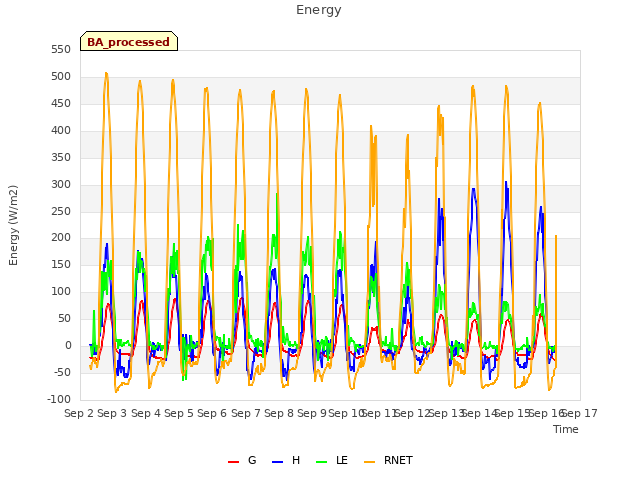Screen dimensions: 640x480
Task: Click the LE legend entry
Action: point(332,460)
